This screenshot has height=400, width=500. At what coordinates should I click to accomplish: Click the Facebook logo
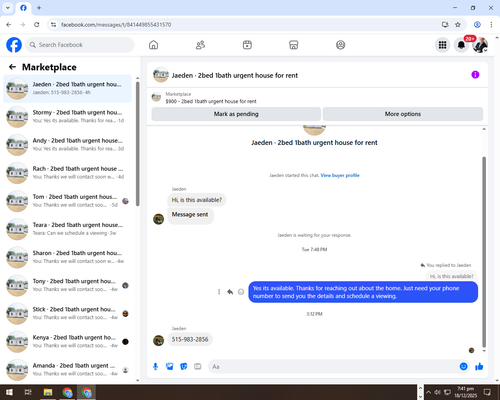coord(14,45)
